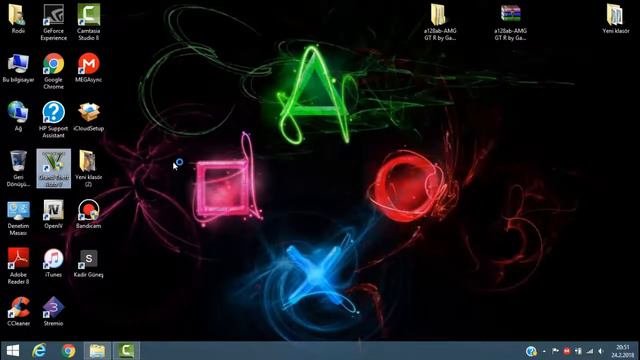Switch to Camtasia in the taskbar
Viewport: 640px width, 360px height.
pyautogui.click(x=126, y=351)
